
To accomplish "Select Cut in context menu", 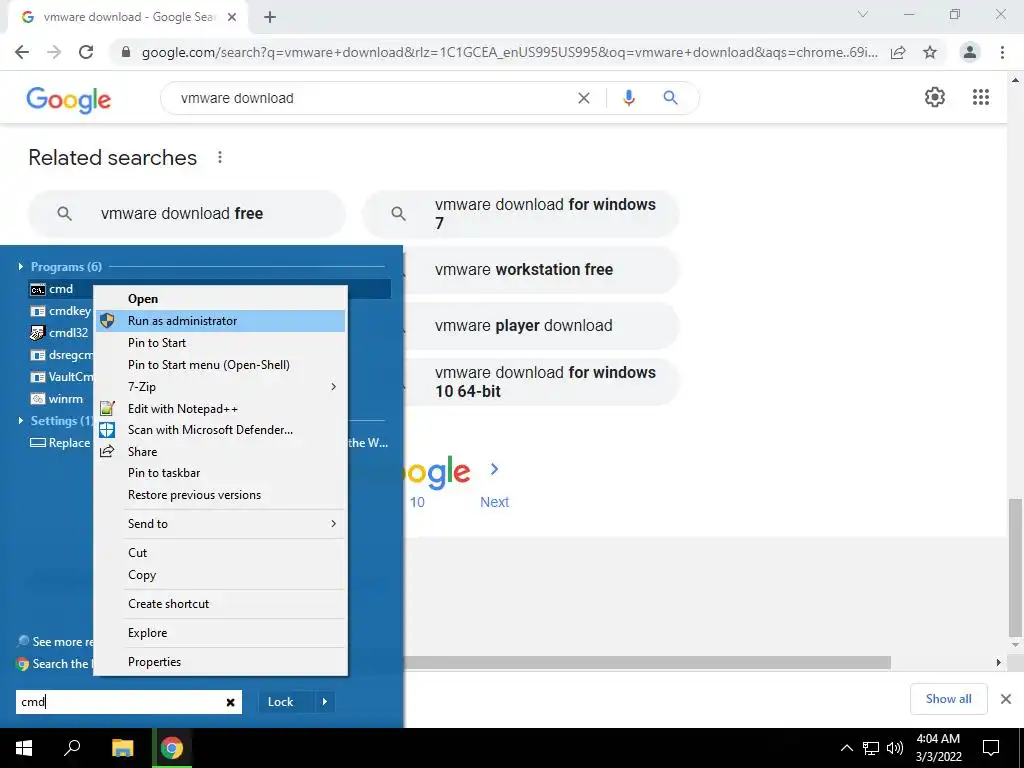I will click(221, 552).
